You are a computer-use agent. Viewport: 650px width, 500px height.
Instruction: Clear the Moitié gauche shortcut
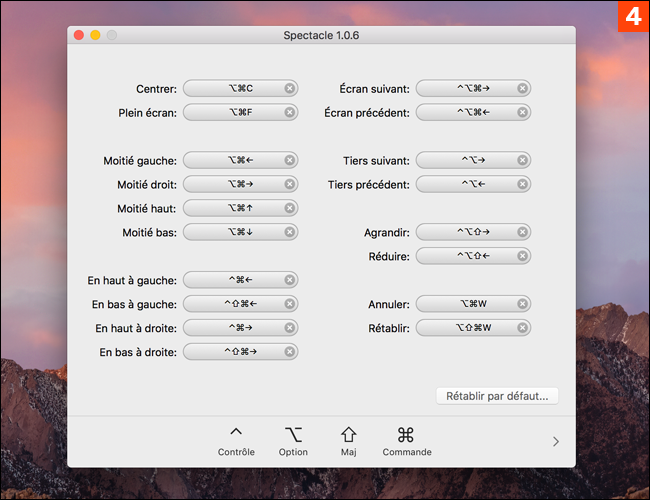point(290,160)
